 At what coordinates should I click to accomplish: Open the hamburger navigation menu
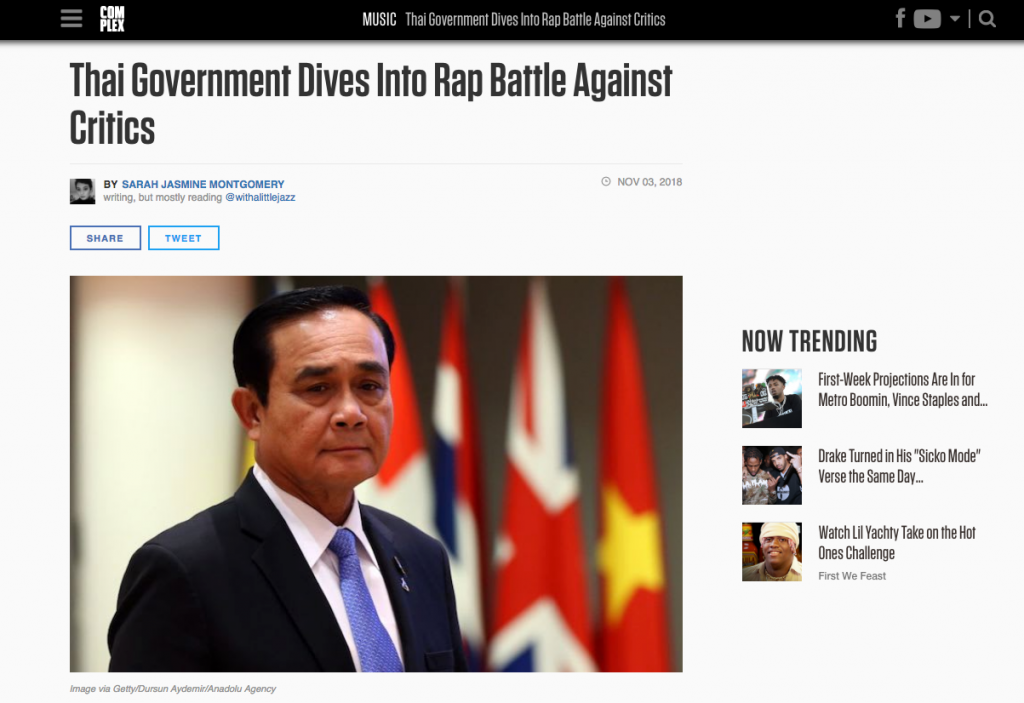pyautogui.click(x=71, y=19)
